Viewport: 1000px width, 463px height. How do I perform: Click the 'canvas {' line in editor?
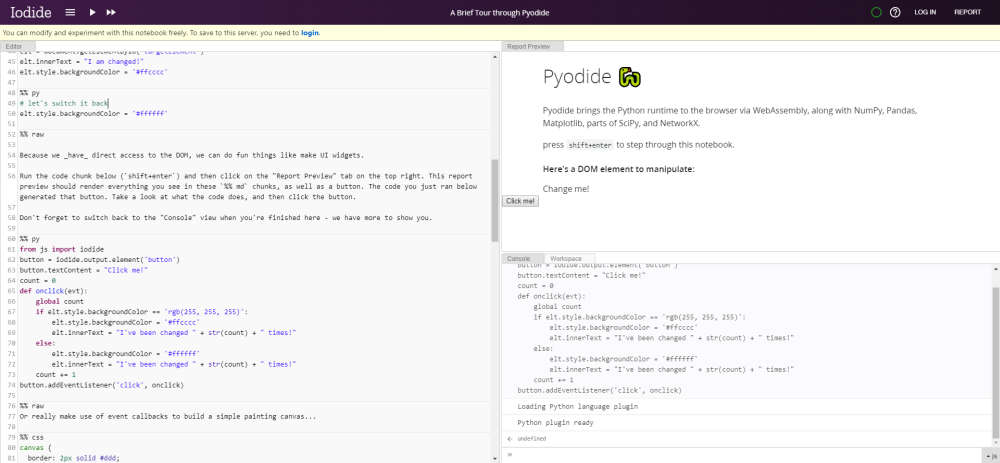[x=34, y=447]
